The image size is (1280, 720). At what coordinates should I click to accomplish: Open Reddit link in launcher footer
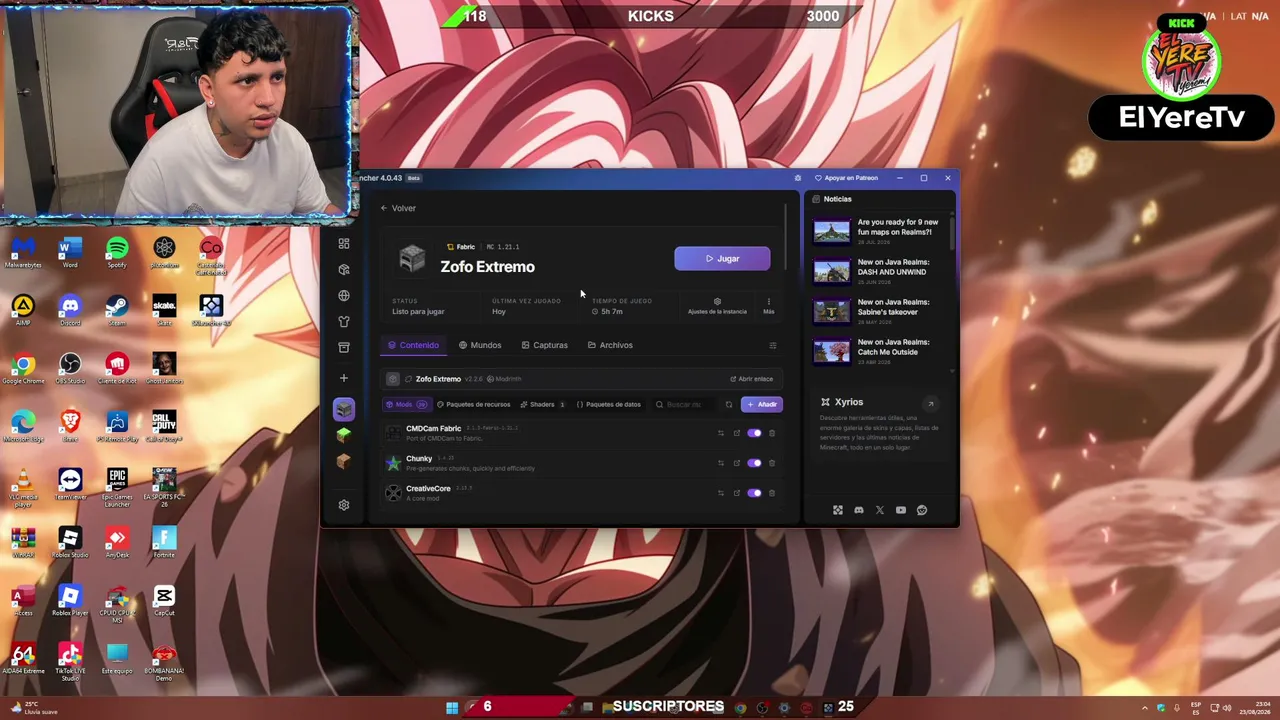tap(922, 510)
